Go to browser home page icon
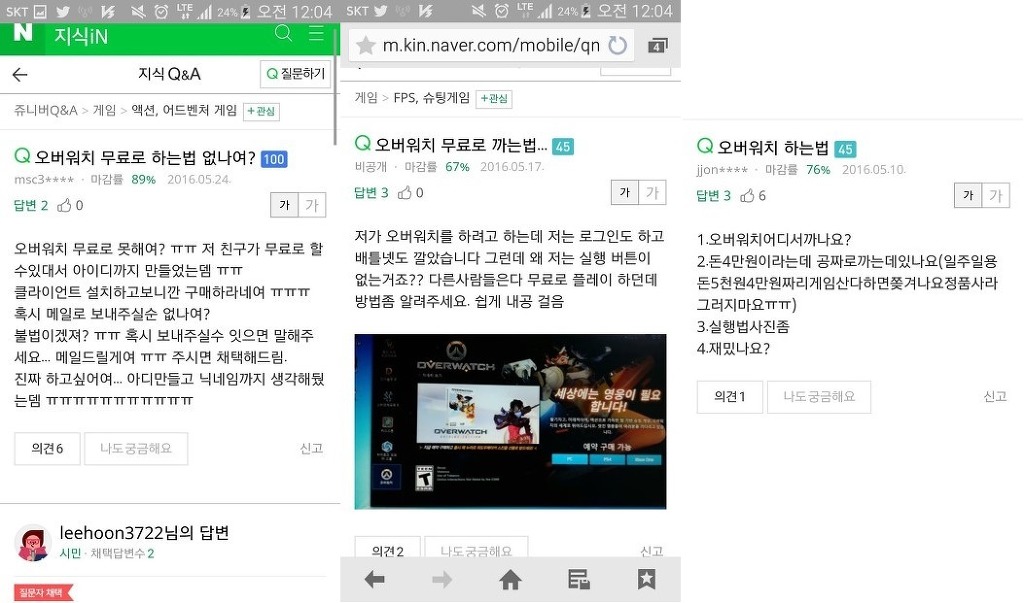The image size is (1024, 603). tap(510, 579)
